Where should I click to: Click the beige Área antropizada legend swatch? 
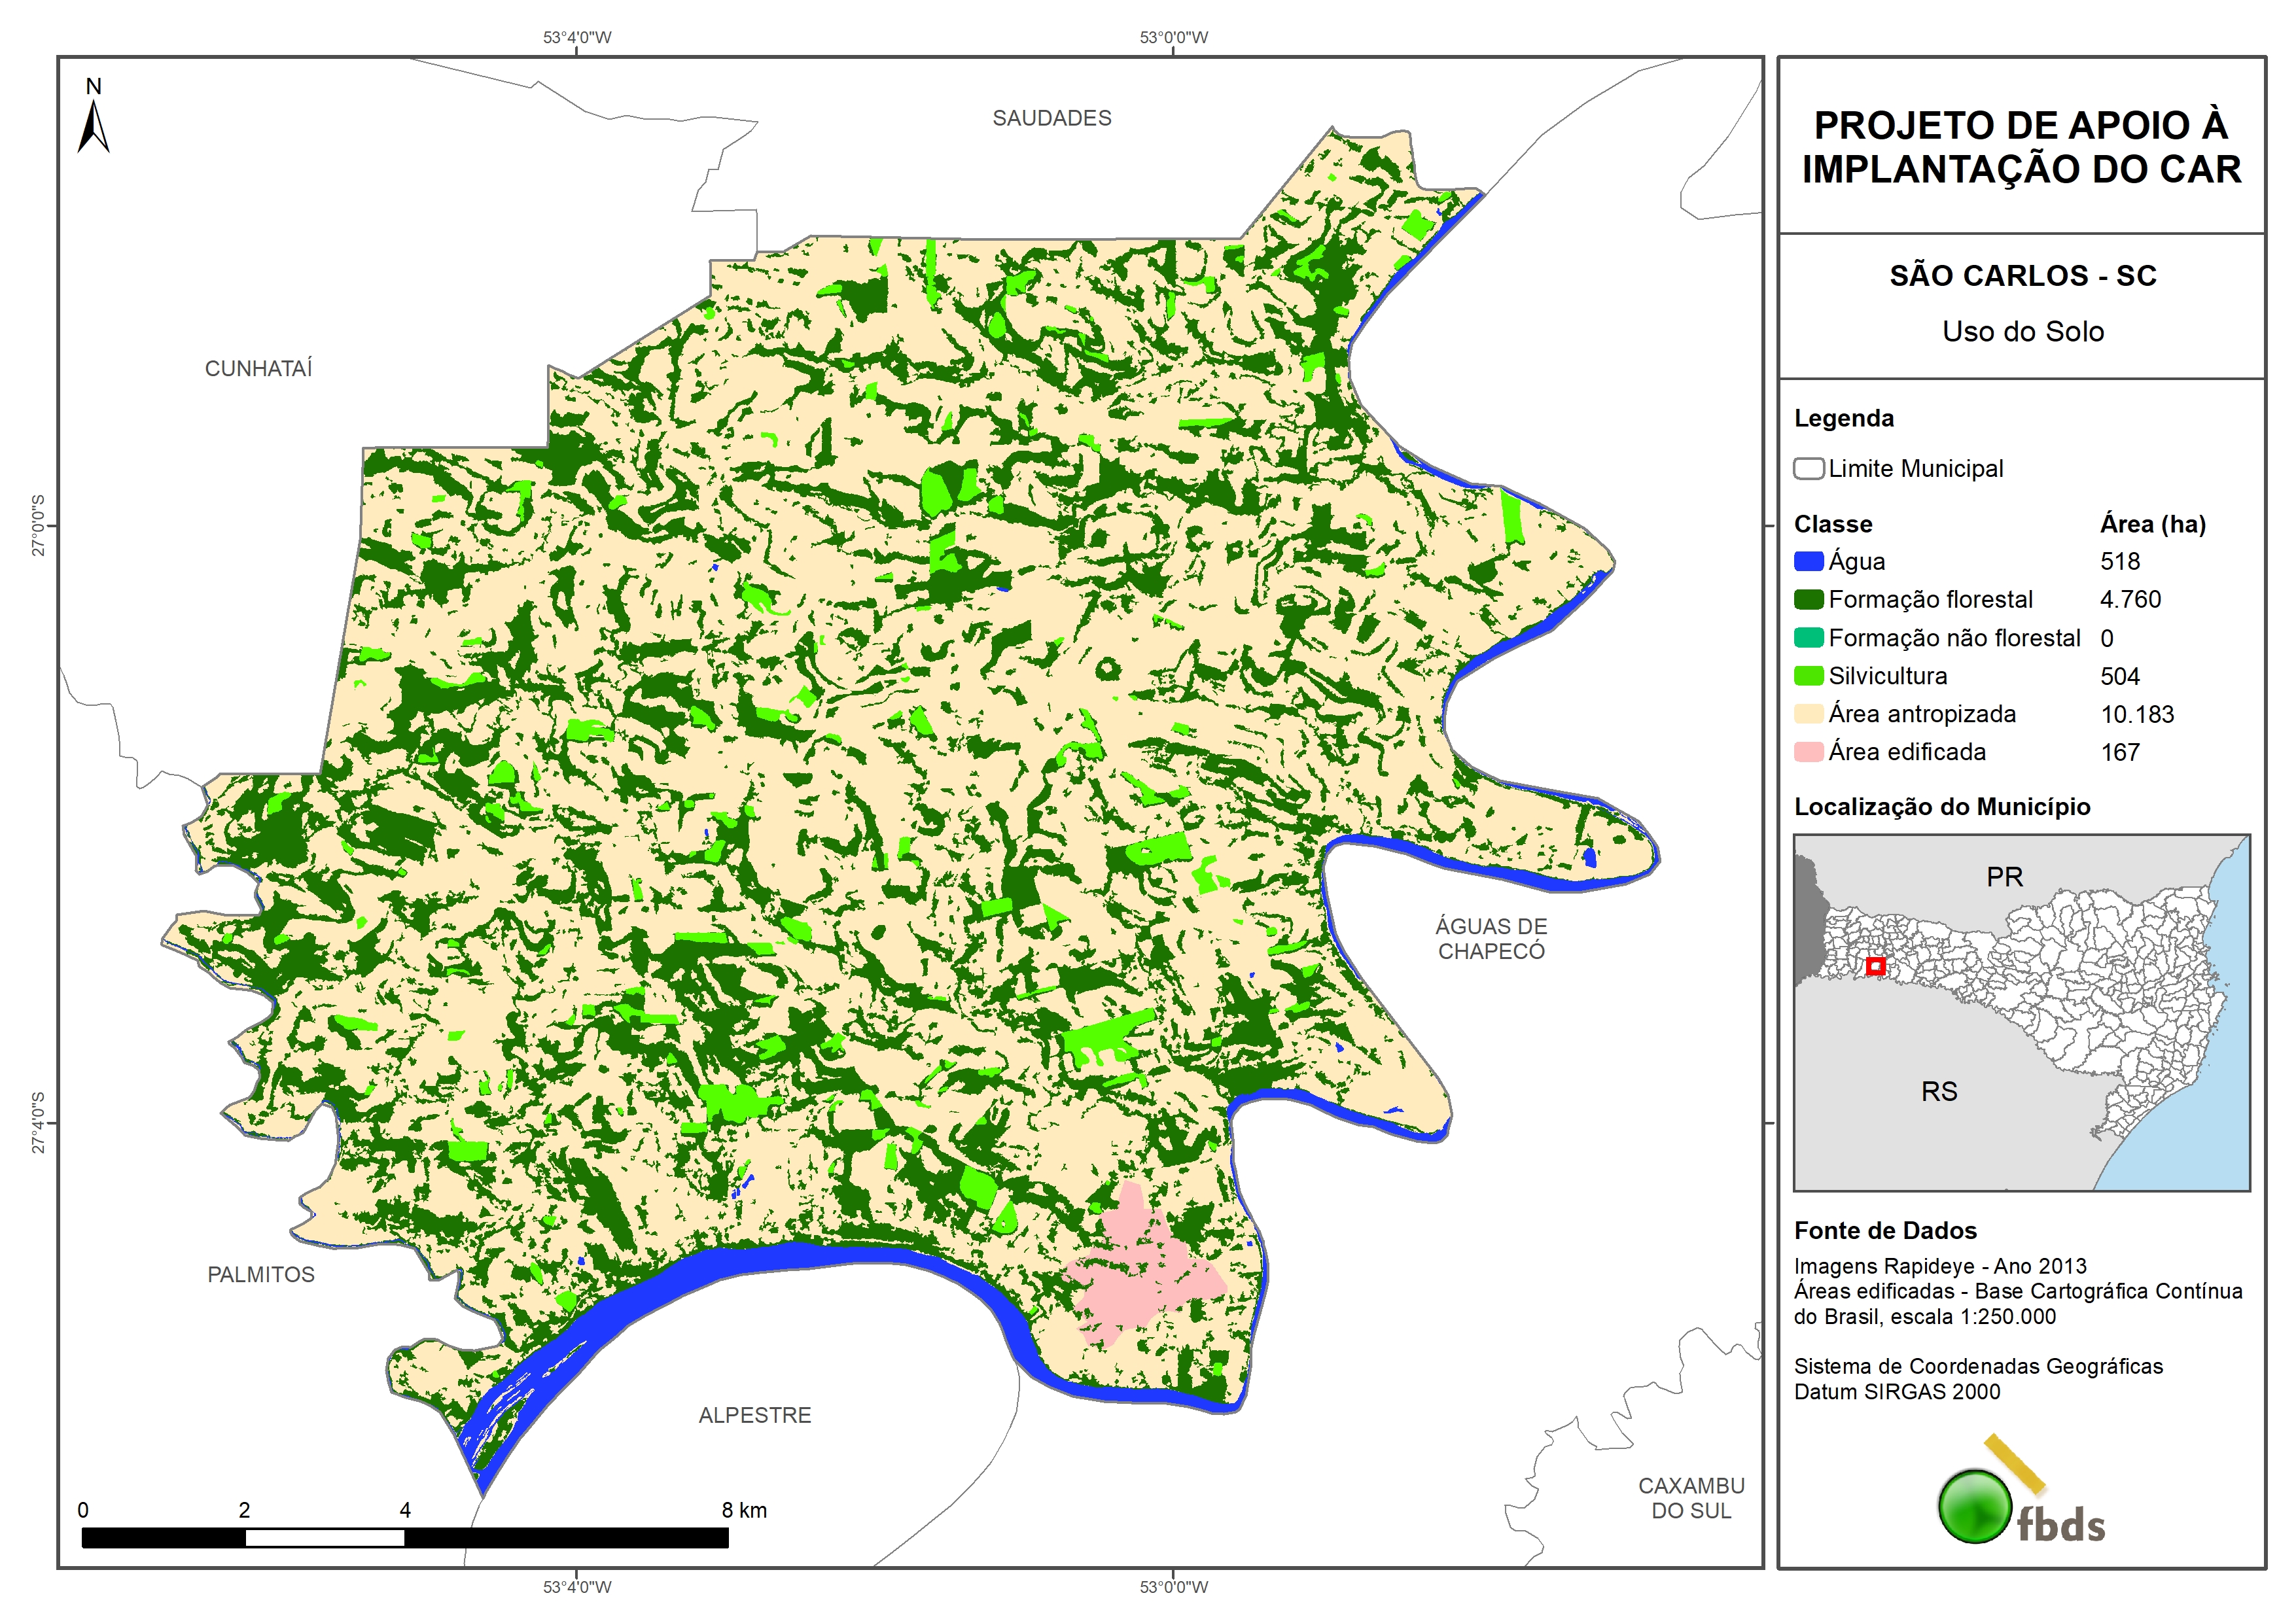coord(1808,714)
